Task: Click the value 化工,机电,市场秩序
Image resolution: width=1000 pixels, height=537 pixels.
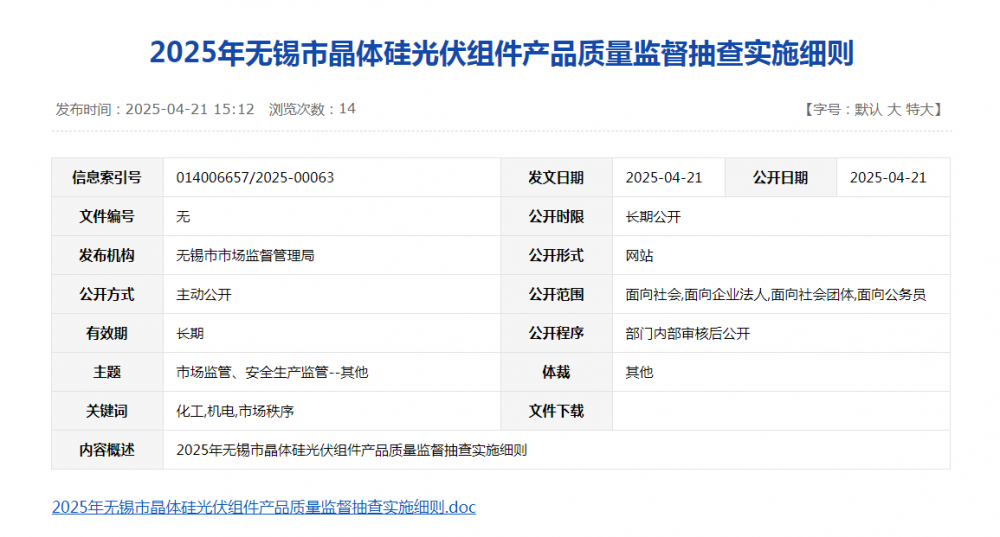Action: tap(235, 411)
